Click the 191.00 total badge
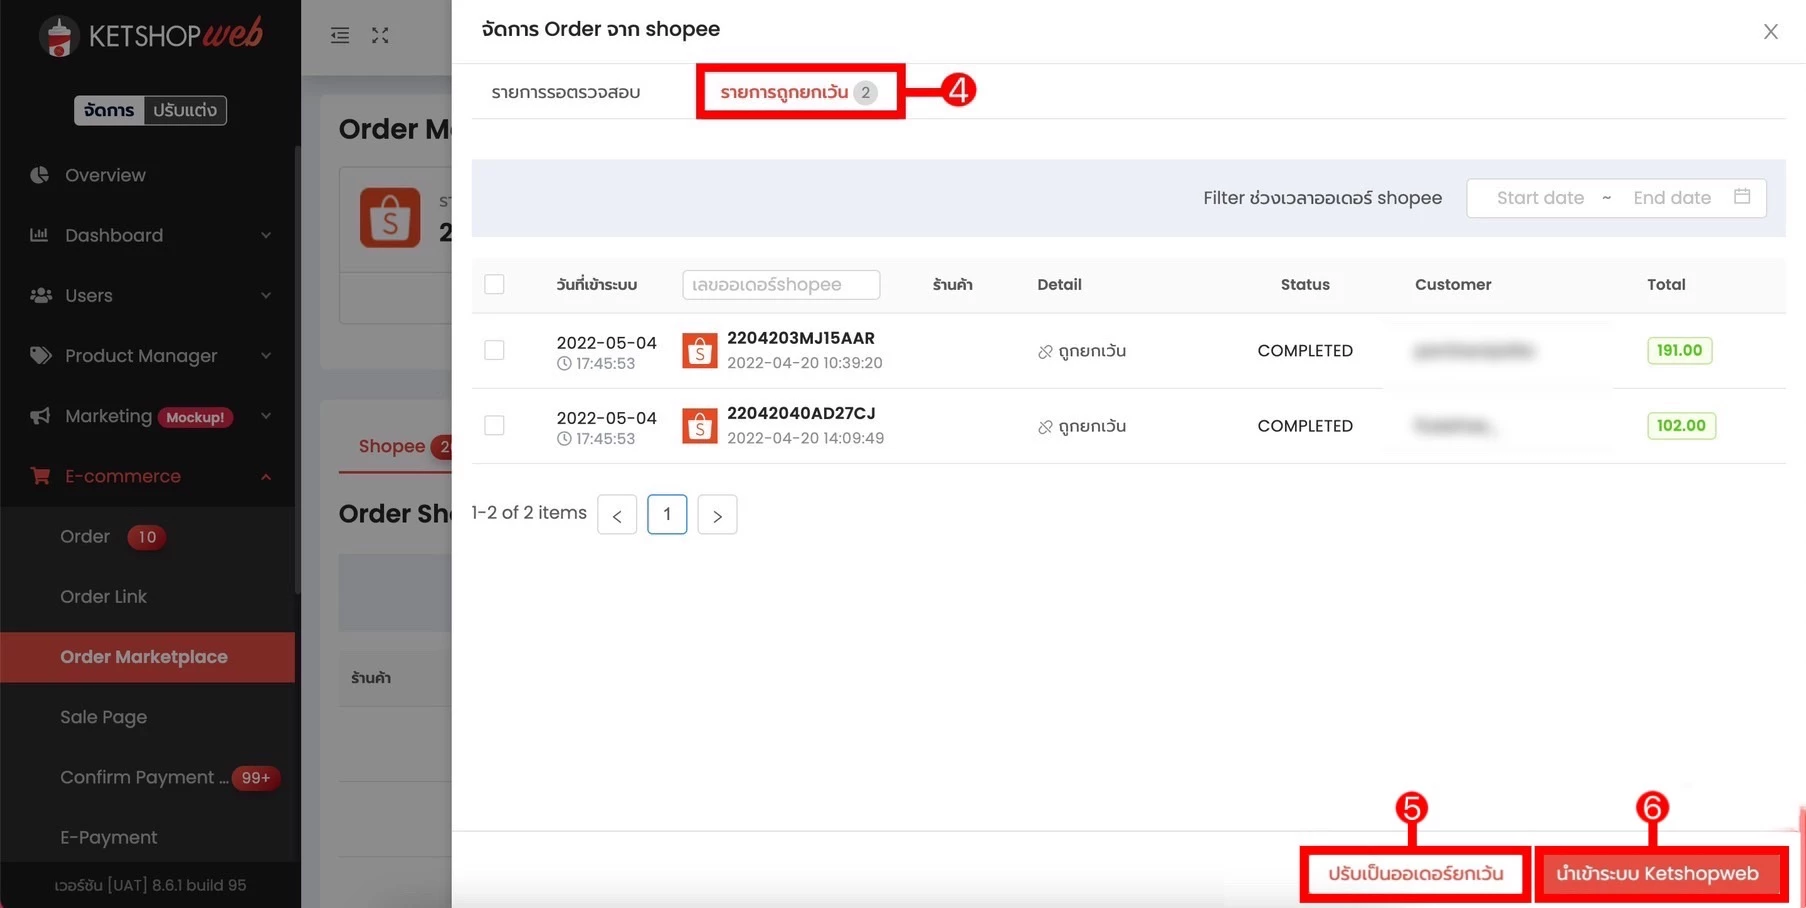The image size is (1806, 908). 1679,350
